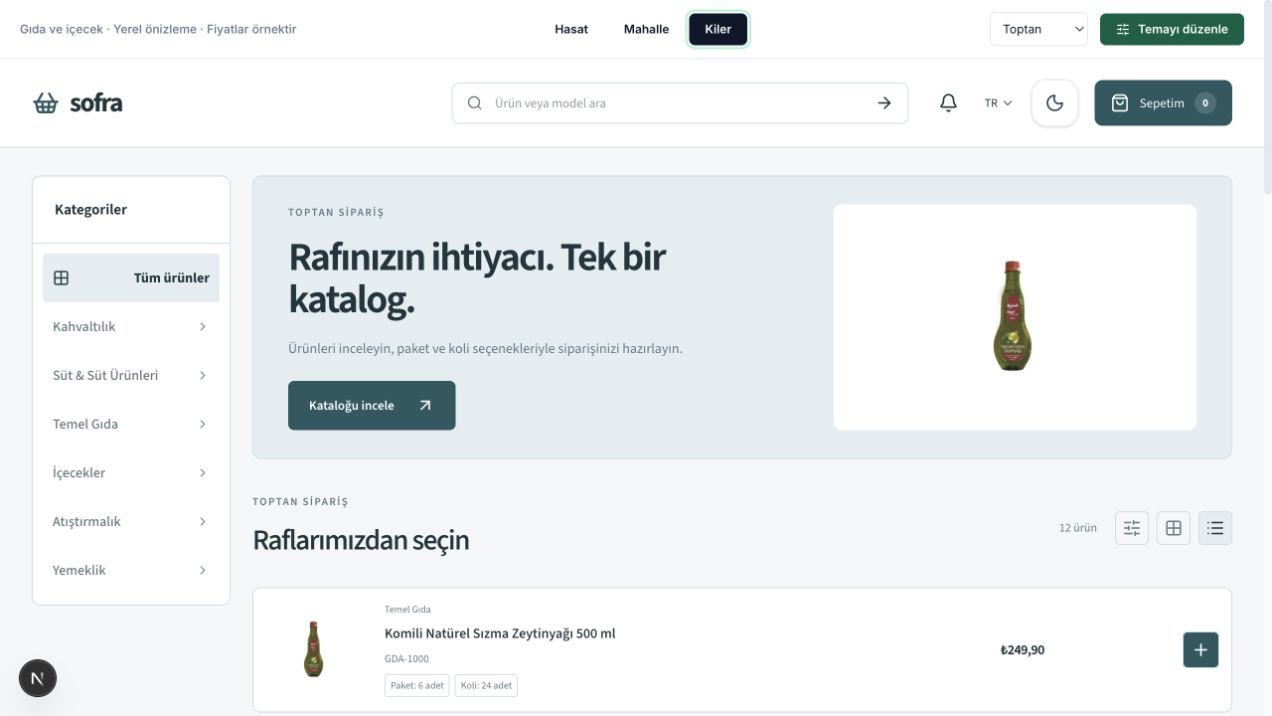Click the 12 ürün count label
This screenshot has width=1272, height=716.
tap(1078, 528)
